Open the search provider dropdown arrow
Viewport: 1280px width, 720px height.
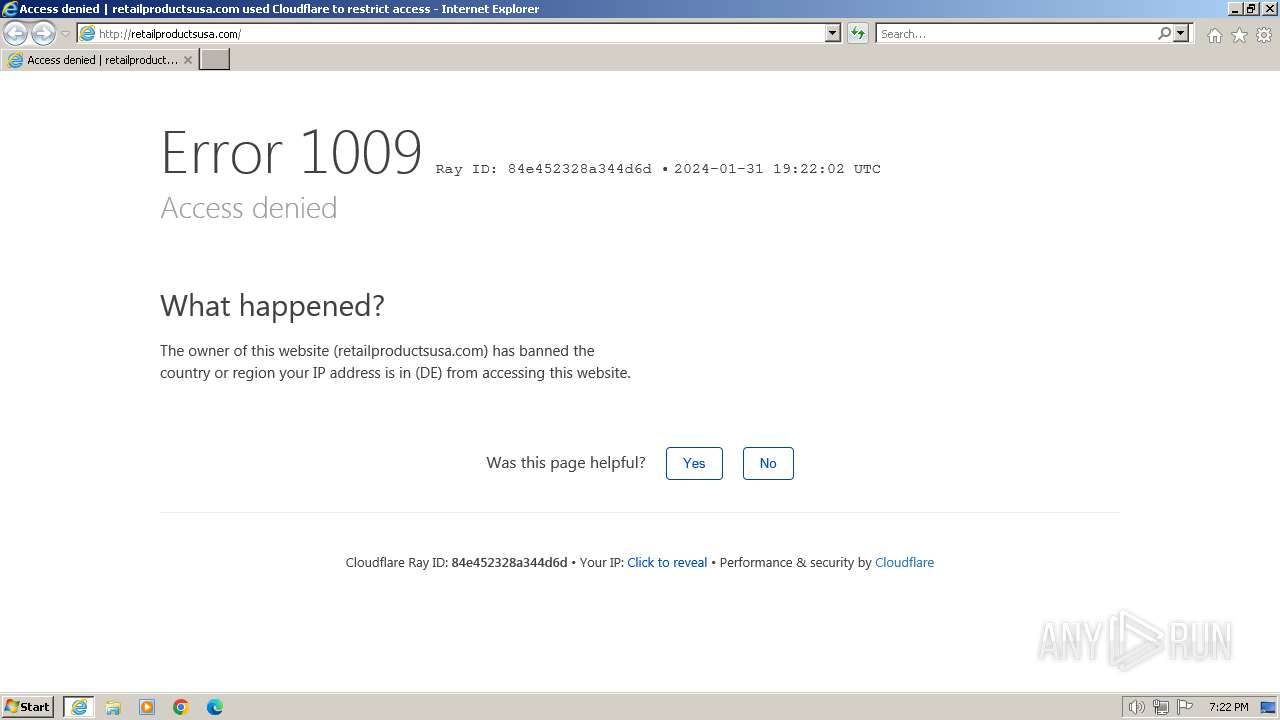(x=1181, y=34)
